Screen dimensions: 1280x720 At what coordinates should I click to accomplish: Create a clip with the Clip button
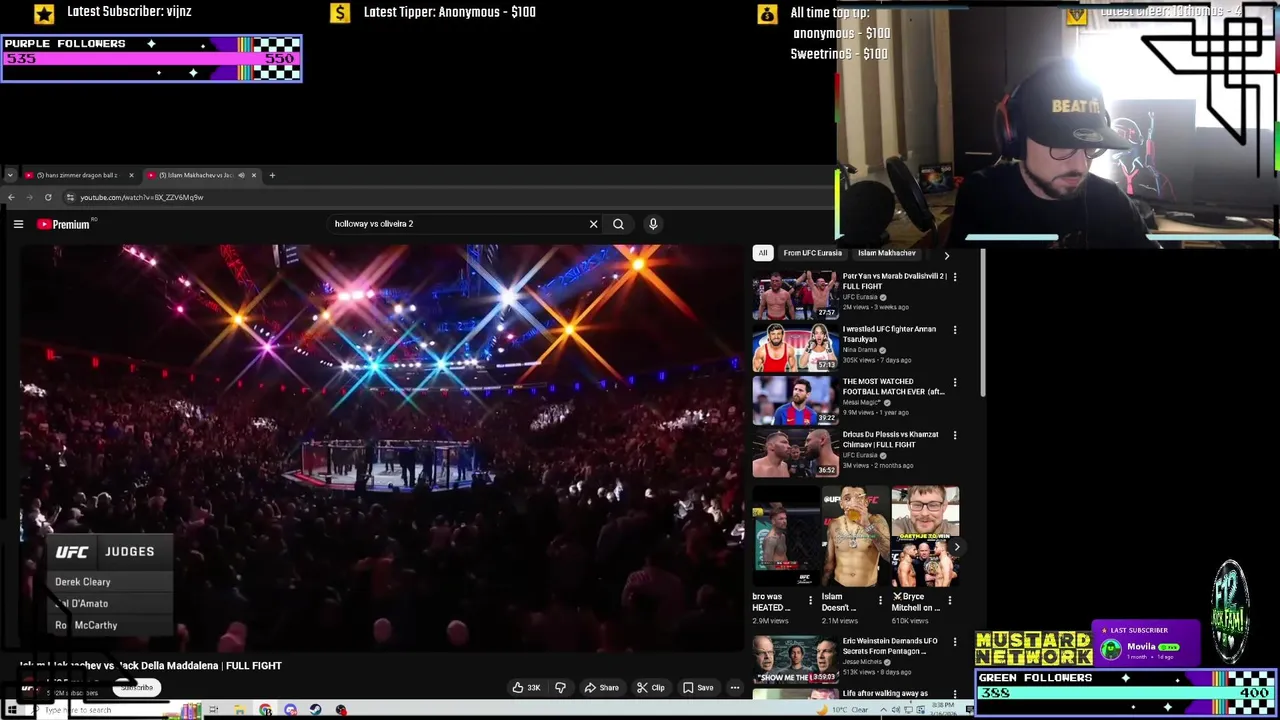651,687
